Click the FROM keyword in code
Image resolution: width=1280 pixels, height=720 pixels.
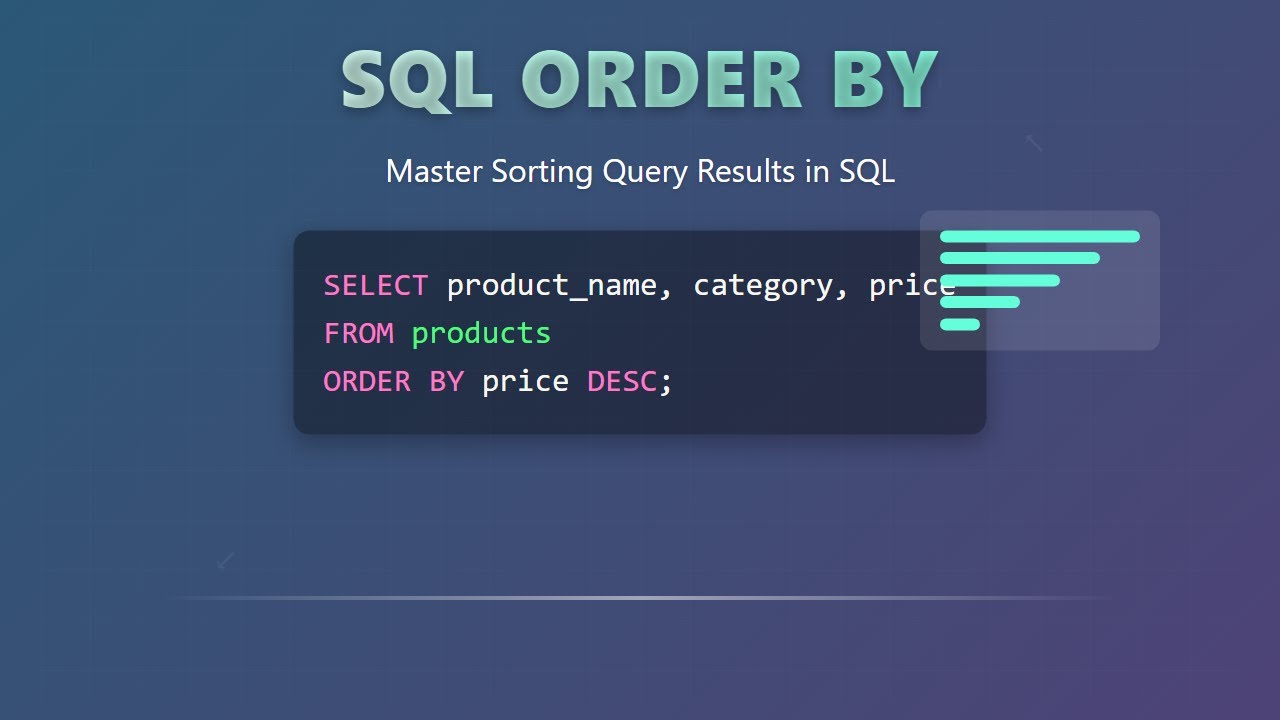358,333
